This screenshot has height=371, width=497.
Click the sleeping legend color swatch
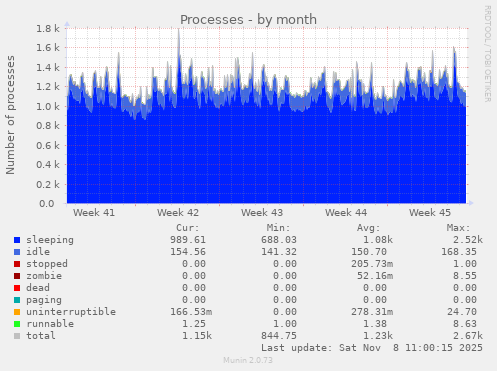coord(17,240)
